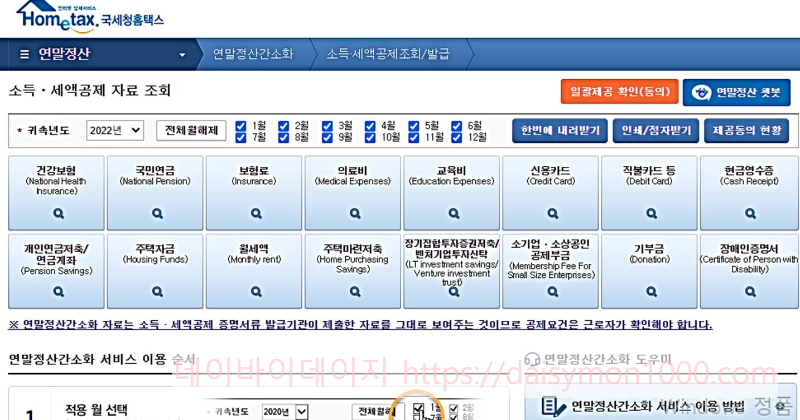This screenshot has width=800, height=420.
Task: Uncheck the 11월 month checkbox
Action: (x=414, y=138)
